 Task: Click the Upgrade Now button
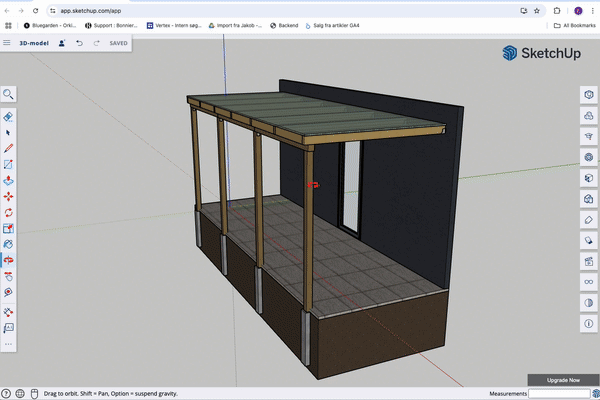563,380
